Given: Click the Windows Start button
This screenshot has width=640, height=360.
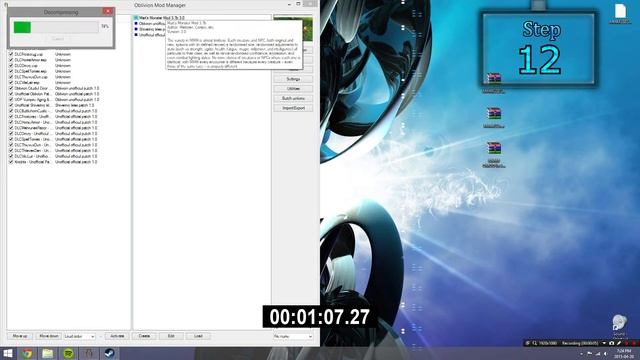Looking at the screenshot, I should pos(8,353).
